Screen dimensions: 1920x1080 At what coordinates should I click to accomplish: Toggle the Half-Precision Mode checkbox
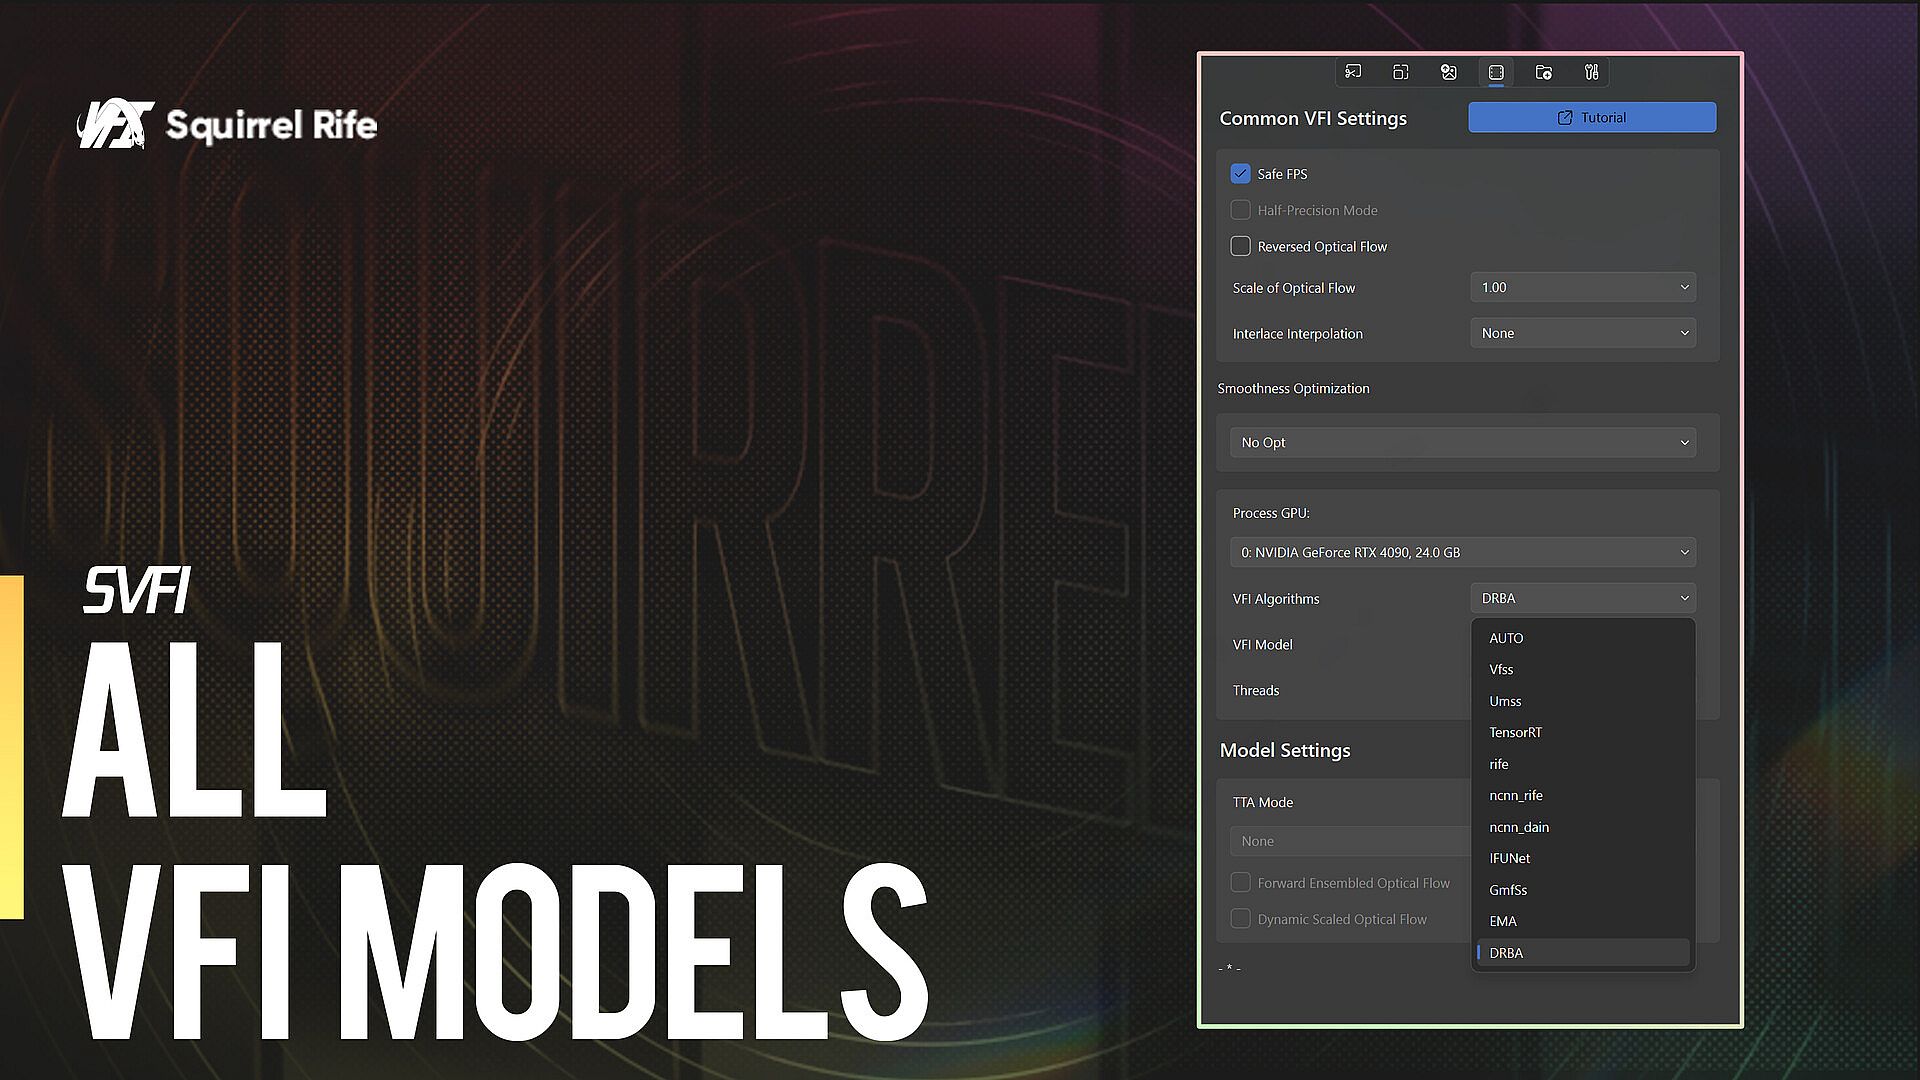coord(1240,210)
